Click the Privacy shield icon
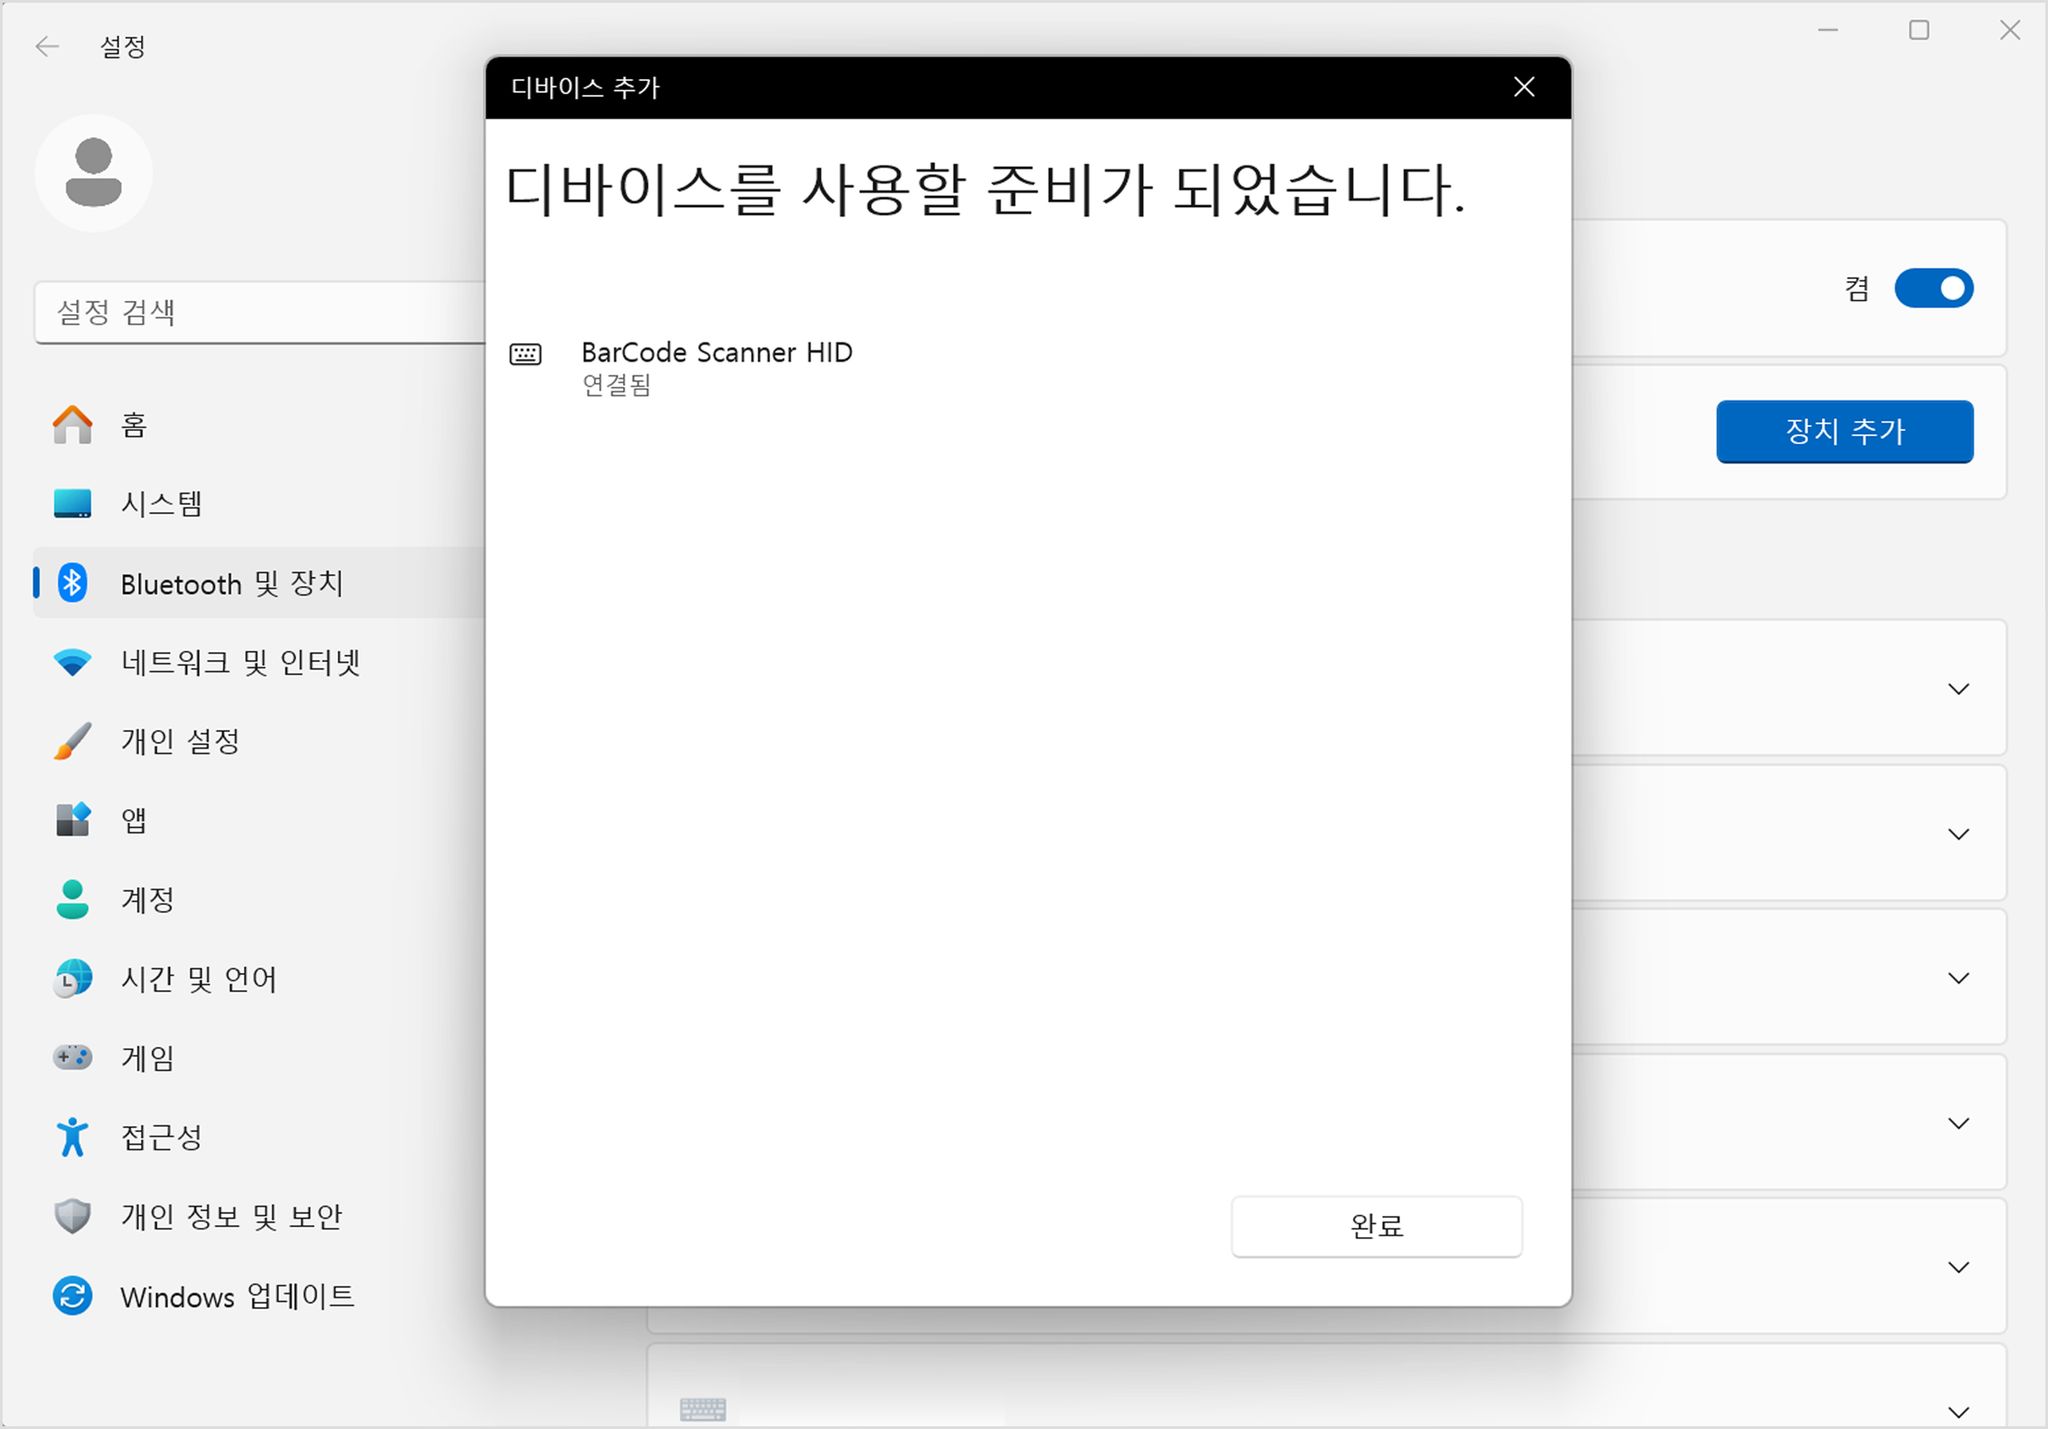This screenshot has width=2048, height=1429. [x=72, y=1216]
